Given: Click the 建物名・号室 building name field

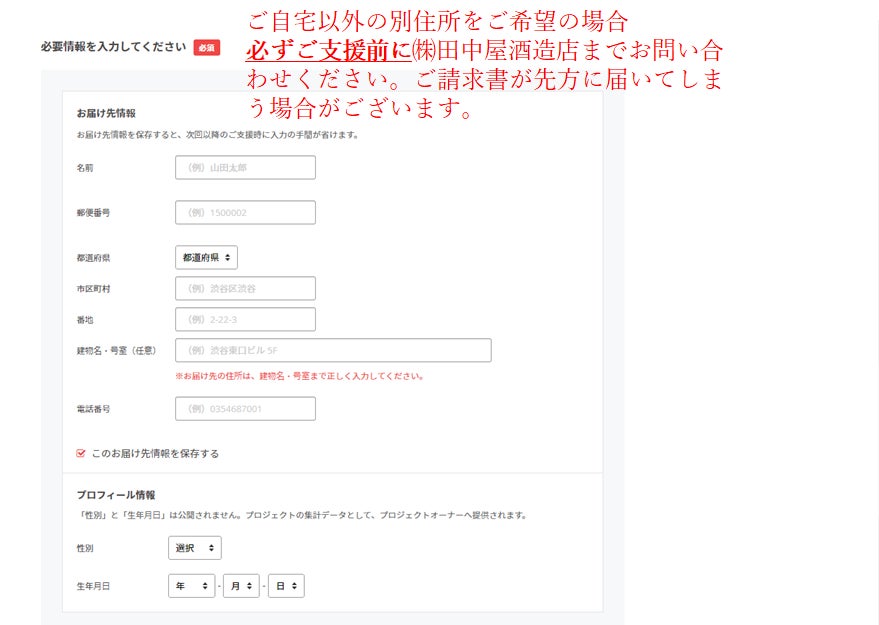Looking at the screenshot, I should tap(333, 350).
